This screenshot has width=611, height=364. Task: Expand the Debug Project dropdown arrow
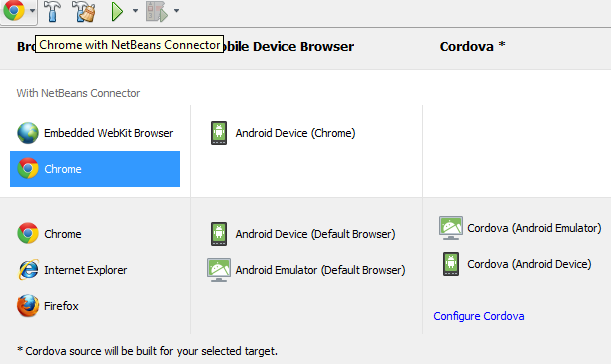point(177,11)
